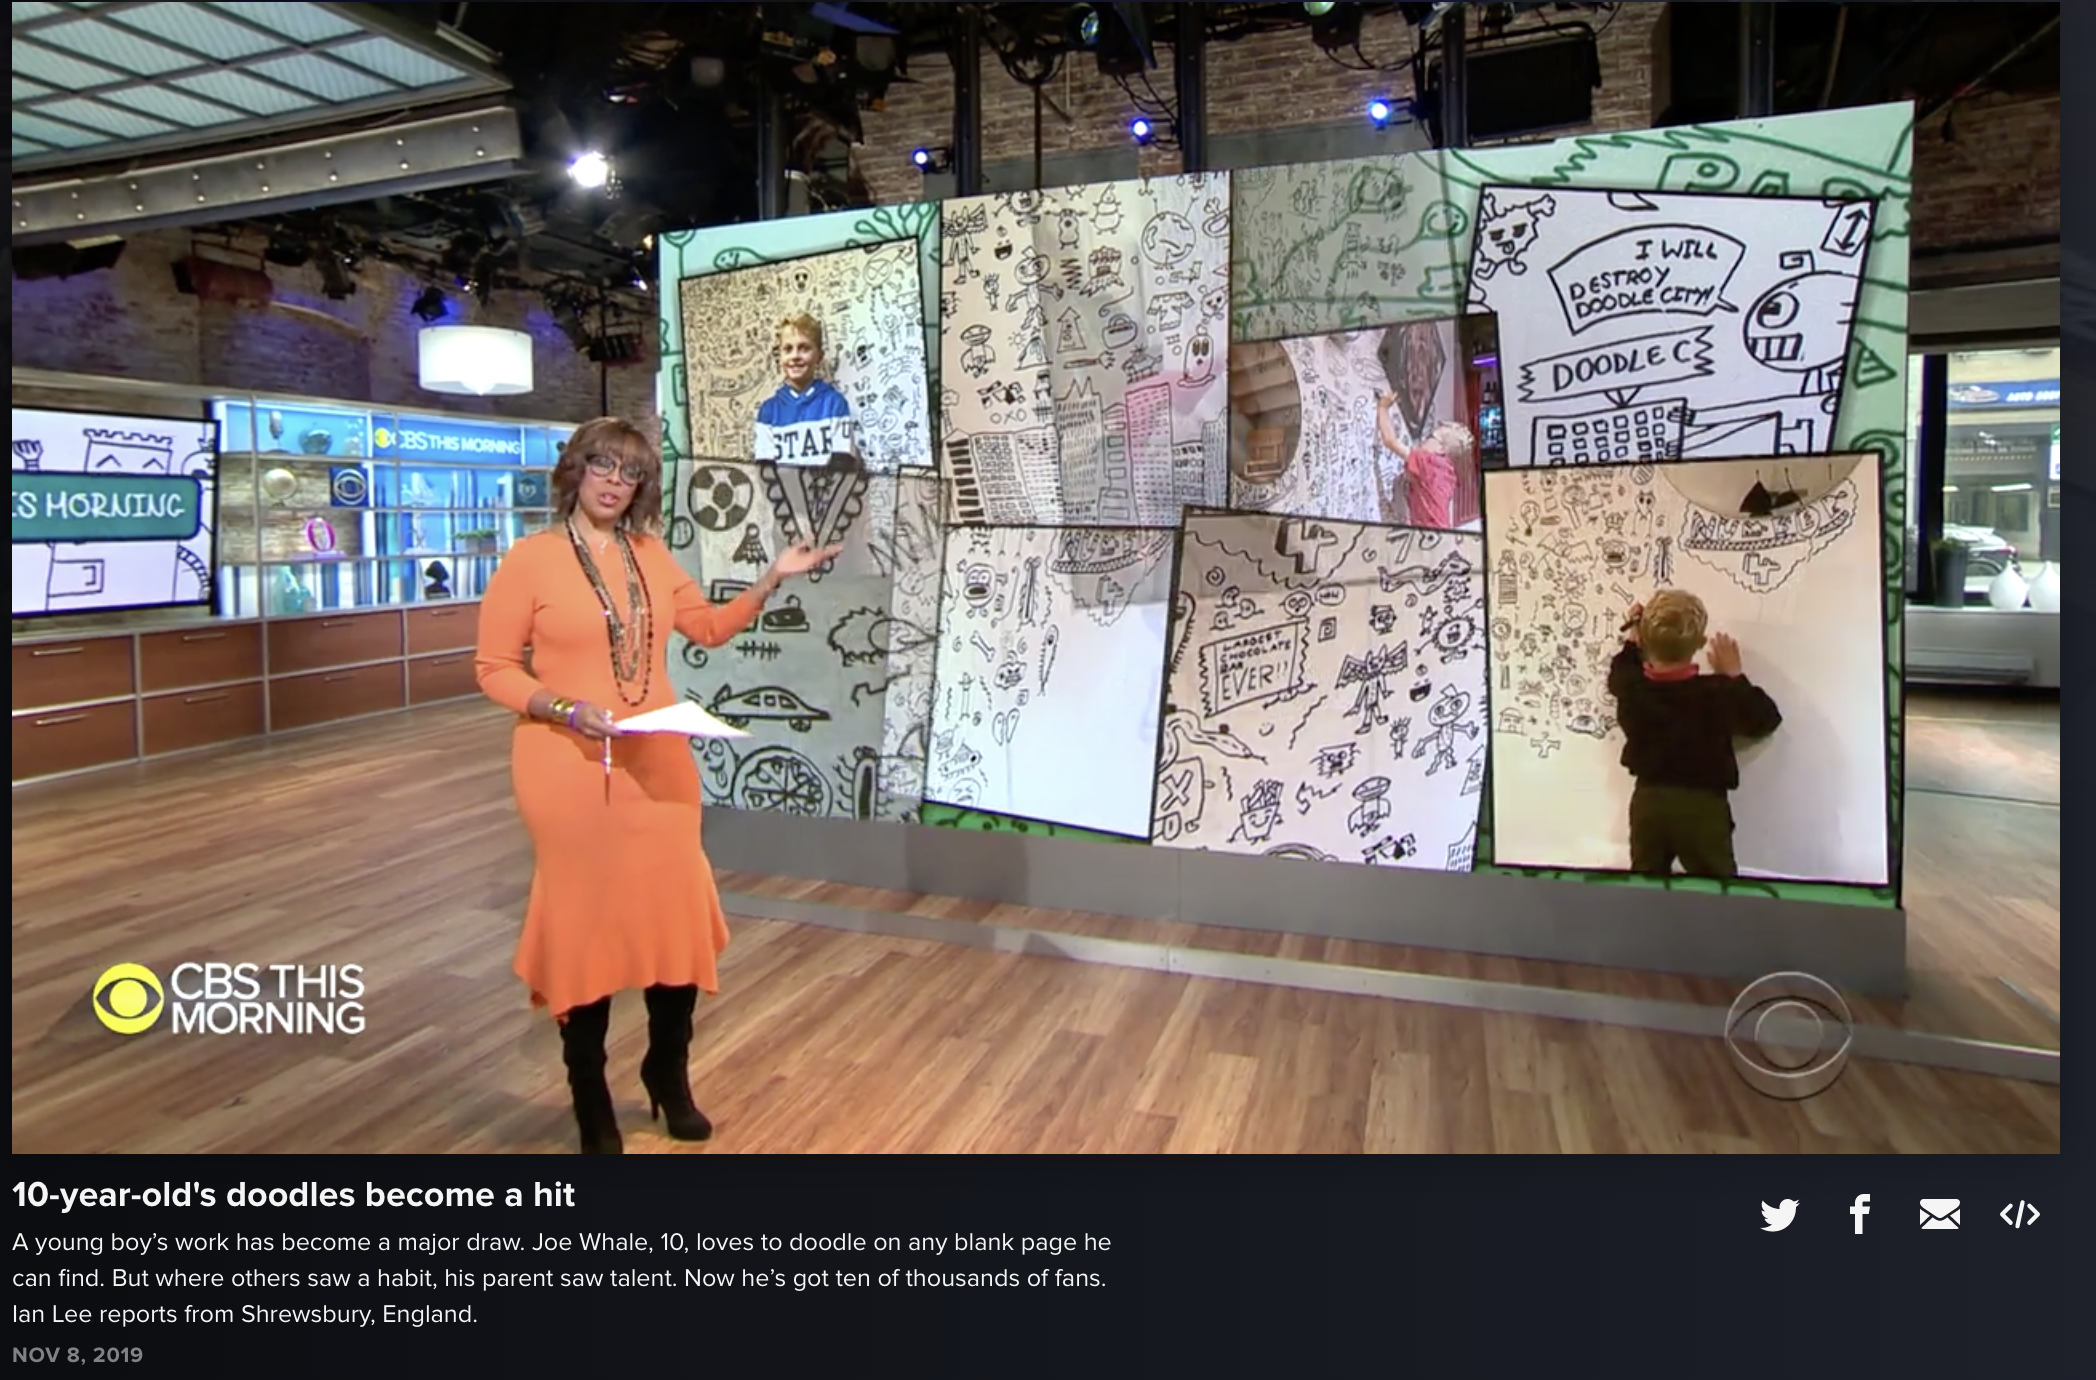Viewport: 2096px width, 1380px height.
Task: Share the video on Facebook
Action: [x=1859, y=1214]
